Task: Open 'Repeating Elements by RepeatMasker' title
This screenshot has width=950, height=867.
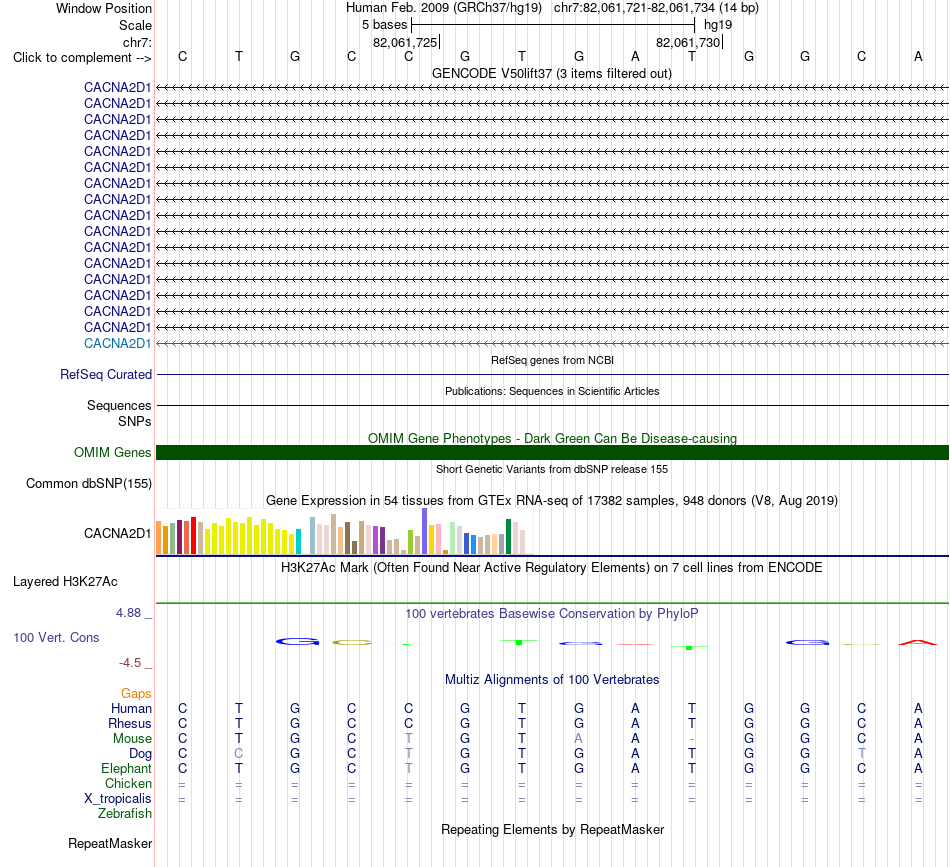Action: [552, 829]
